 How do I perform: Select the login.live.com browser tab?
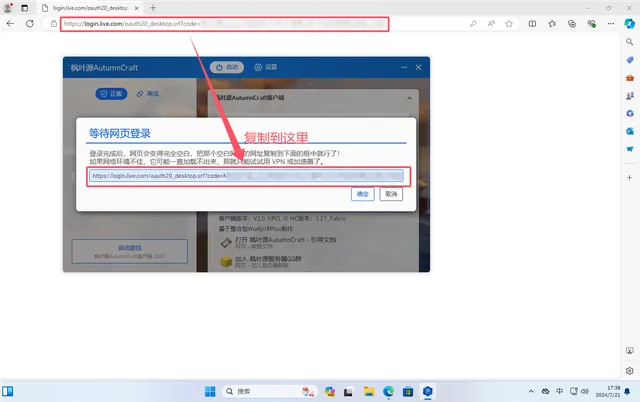click(91, 8)
